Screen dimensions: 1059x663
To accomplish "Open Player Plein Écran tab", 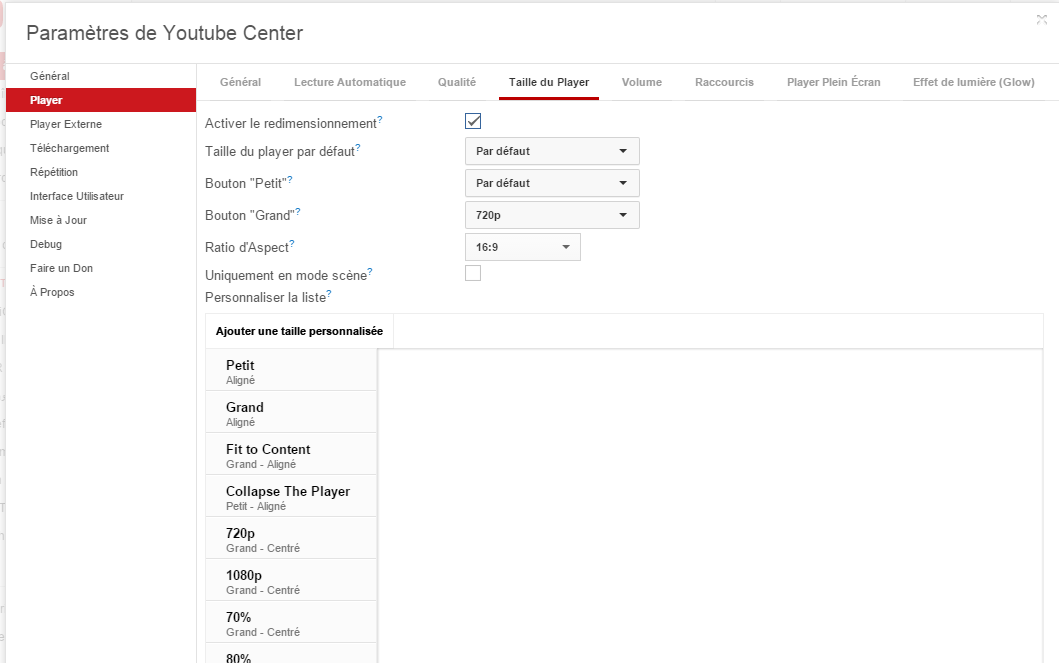I will coord(833,82).
